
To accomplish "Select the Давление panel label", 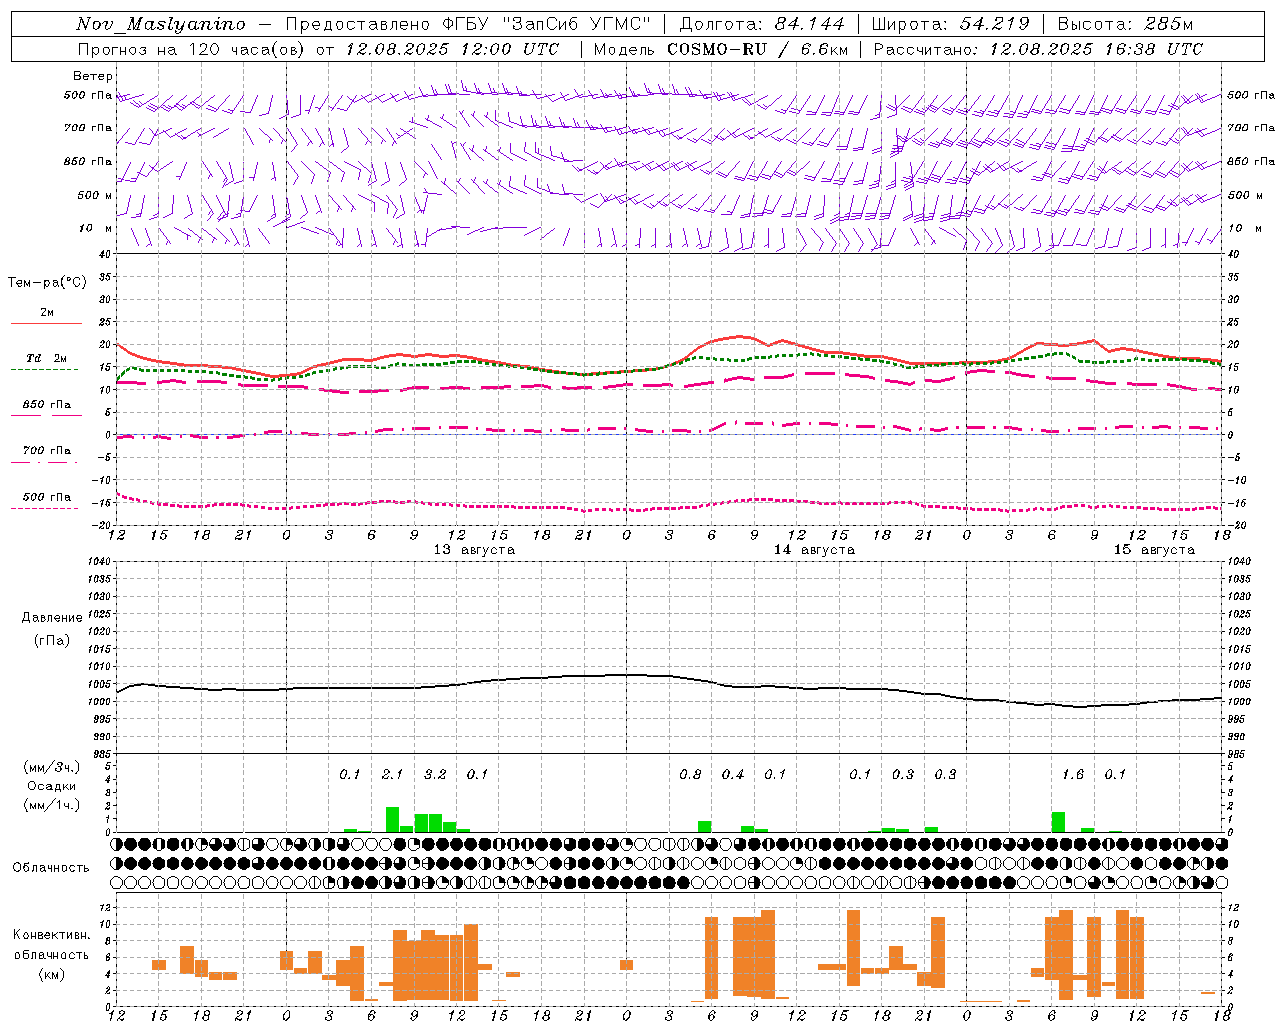I will 52,618.
